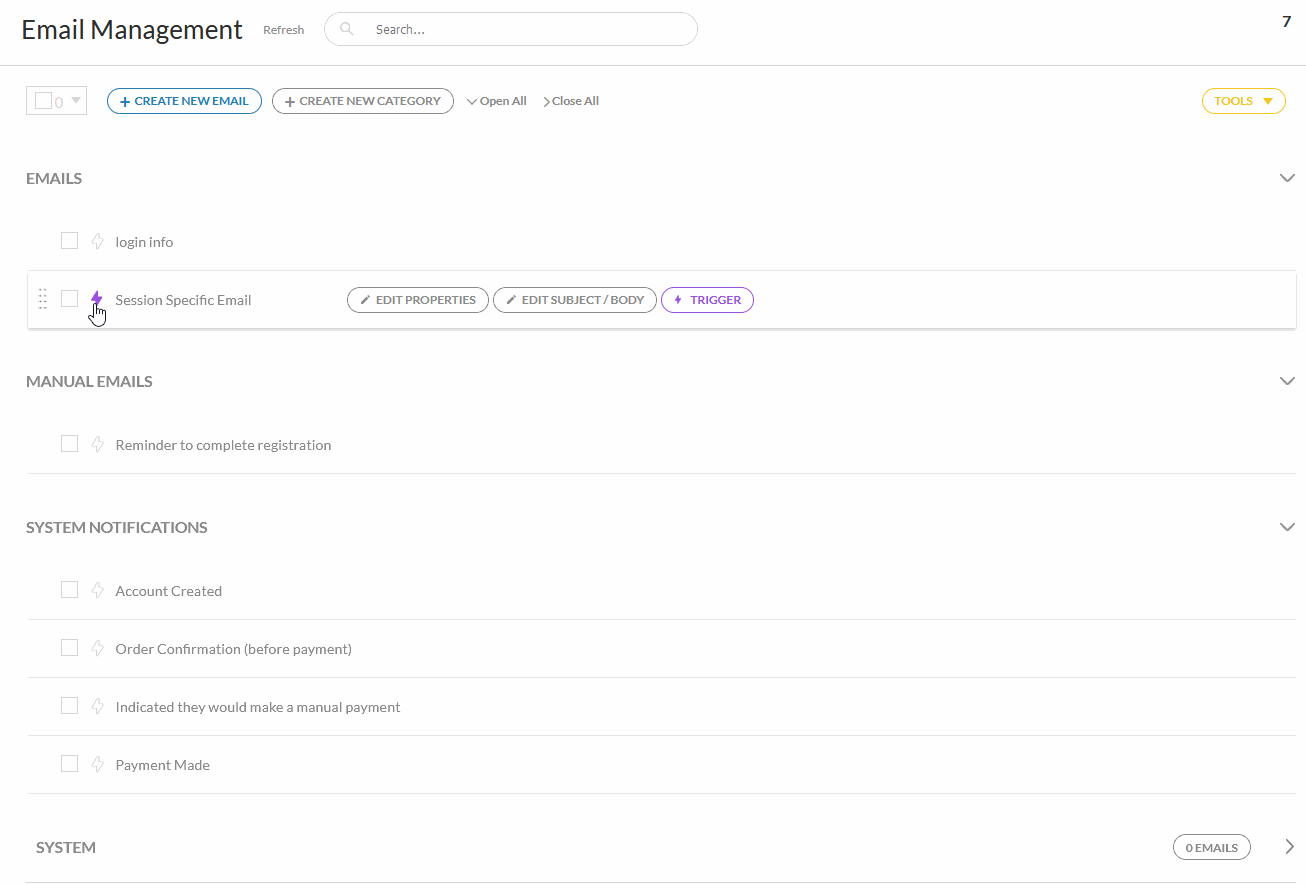Click lightning icon beside Reminder to complete registration
The height and width of the screenshot is (885, 1306).
[x=97, y=444]
